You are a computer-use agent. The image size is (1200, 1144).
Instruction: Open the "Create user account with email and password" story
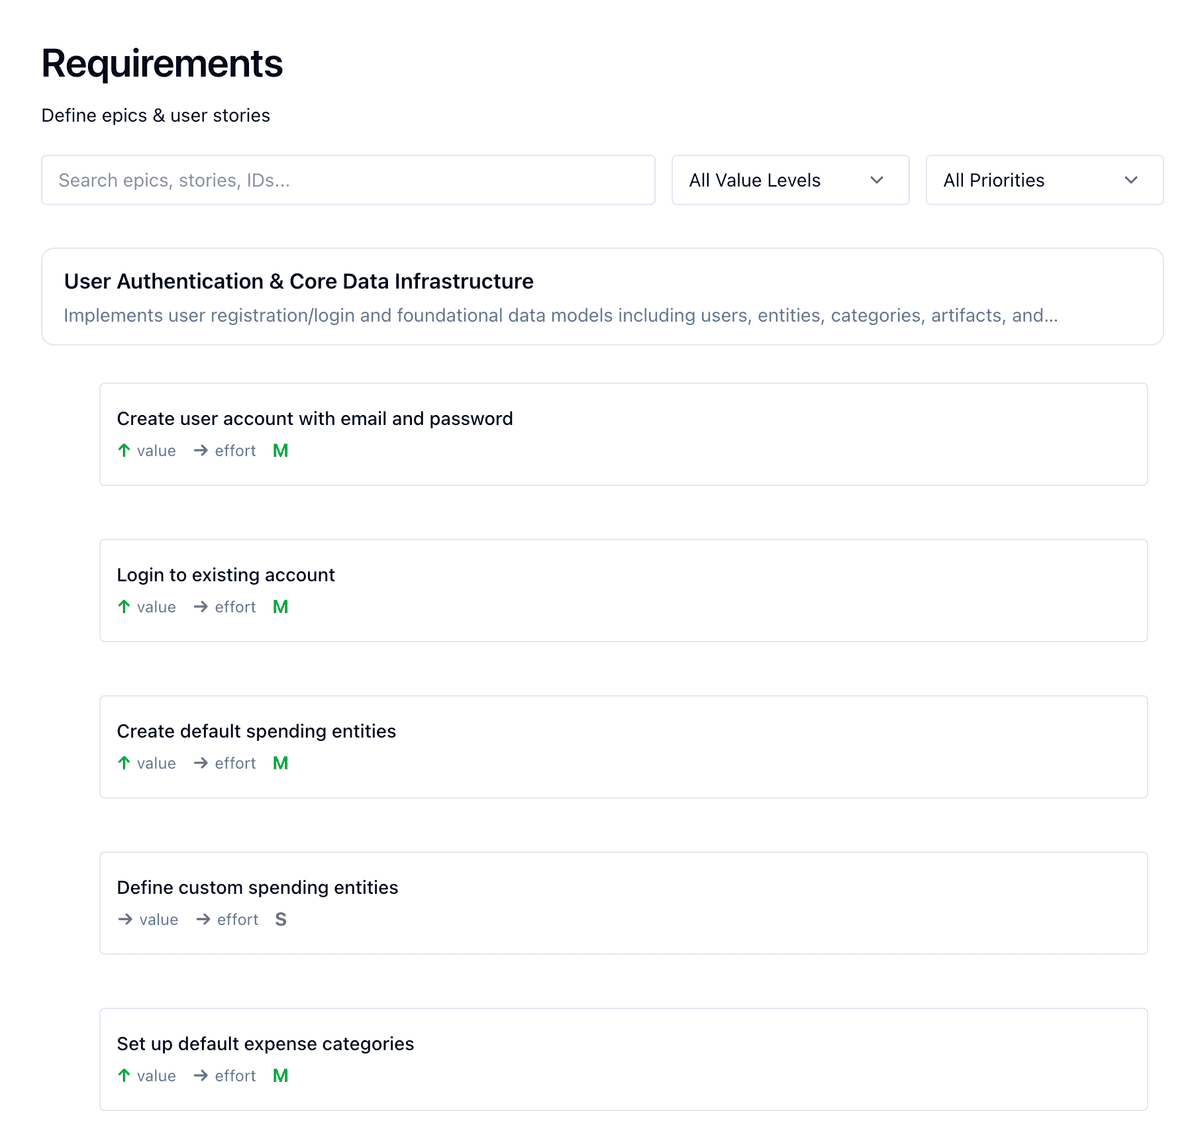pyautogui.click(x=624, y=433)
